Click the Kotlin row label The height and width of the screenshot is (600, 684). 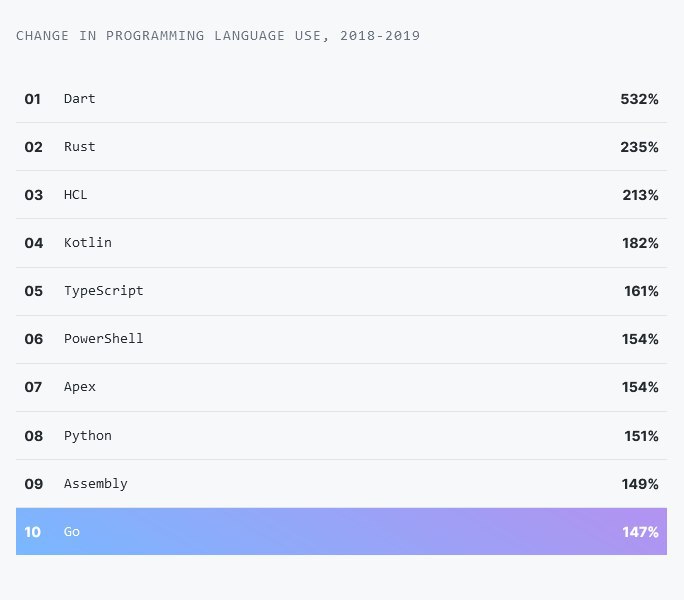click(x=88, y=242)
